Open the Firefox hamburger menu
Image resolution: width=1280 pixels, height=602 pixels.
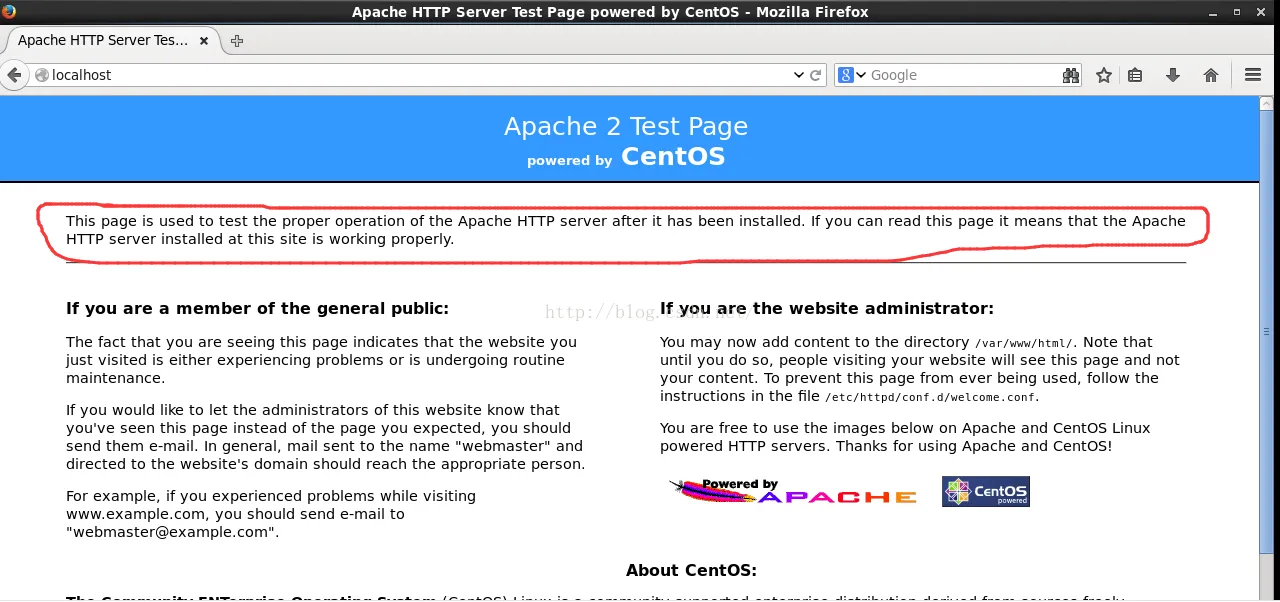click(1252, 75)
